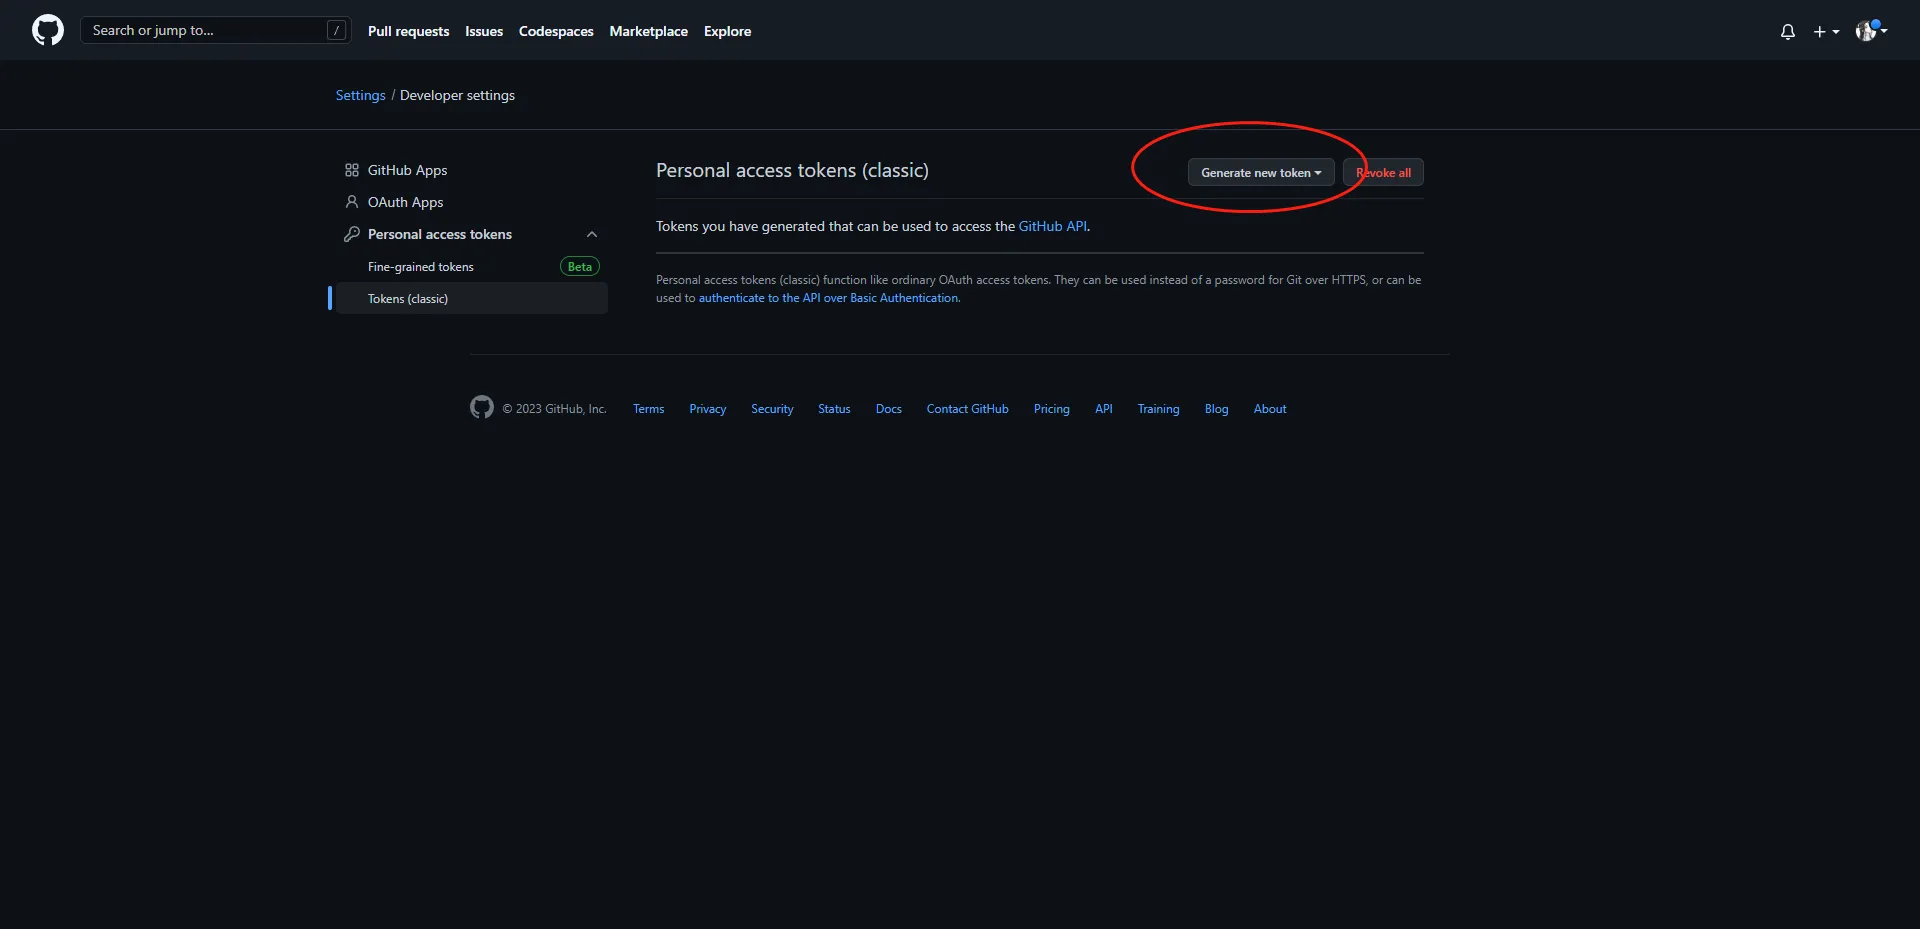Expand the Generate new token dropdown

click(x=1260, y=173)
